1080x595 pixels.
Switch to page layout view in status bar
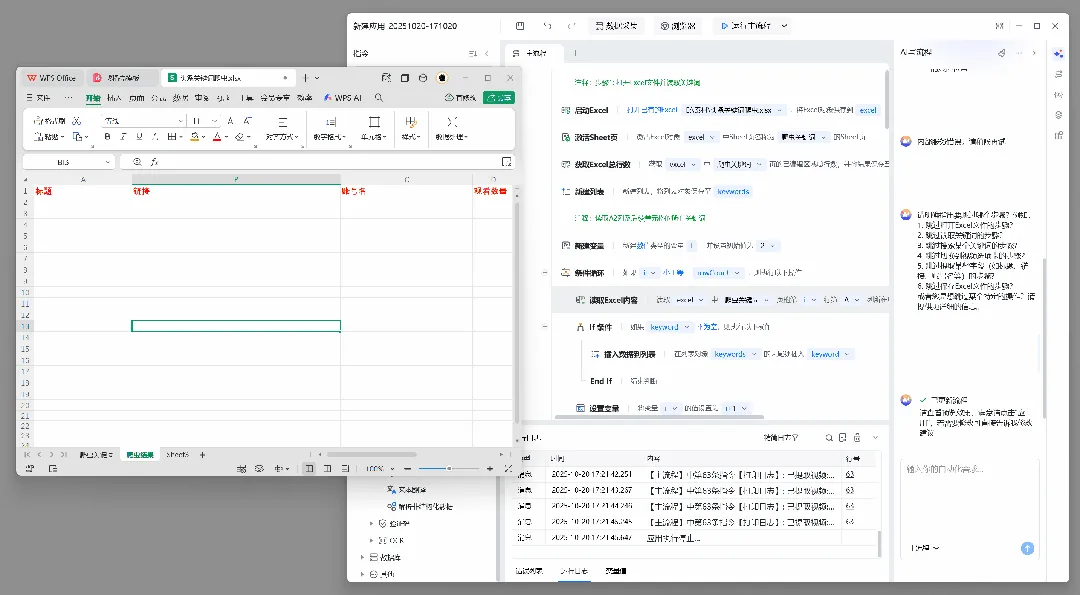327,468
